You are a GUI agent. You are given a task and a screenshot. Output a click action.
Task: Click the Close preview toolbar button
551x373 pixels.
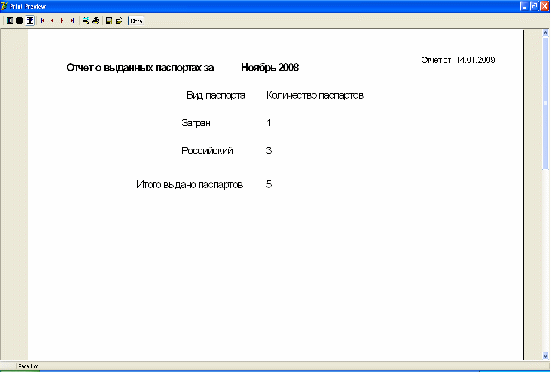(136, 21)
